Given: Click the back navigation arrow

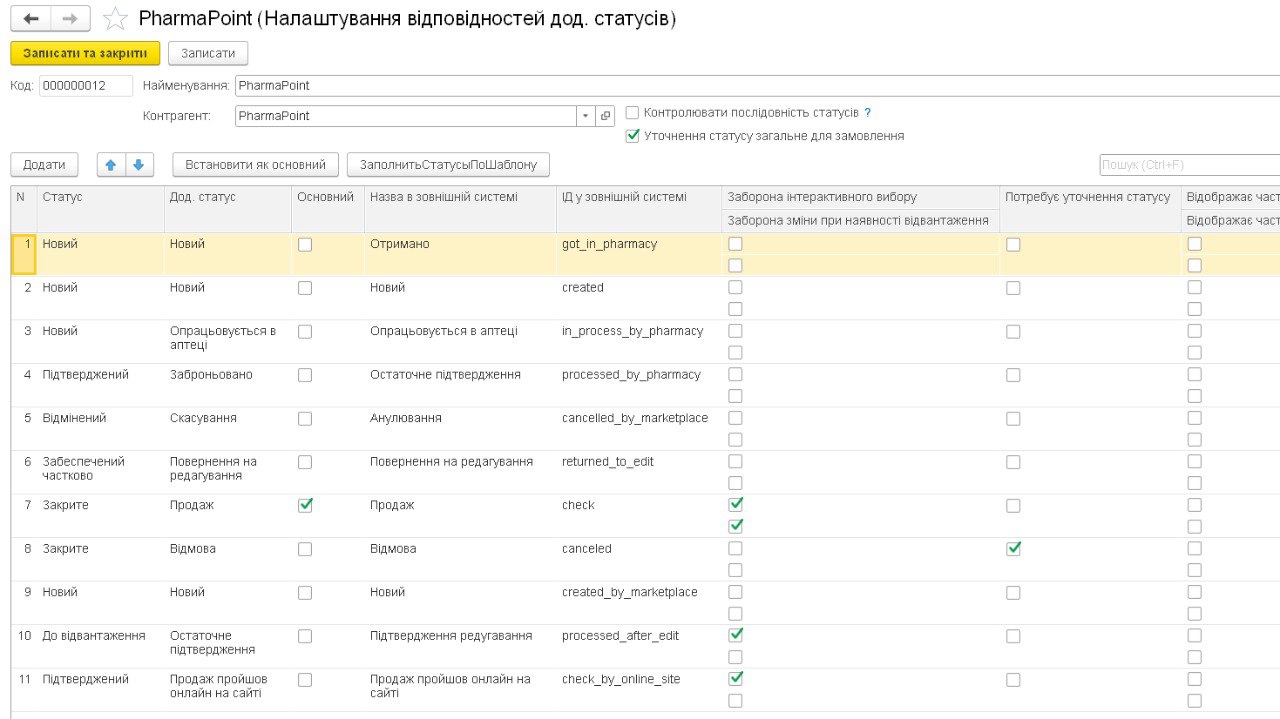Looking at the screenshot, I should coord(30,19).
